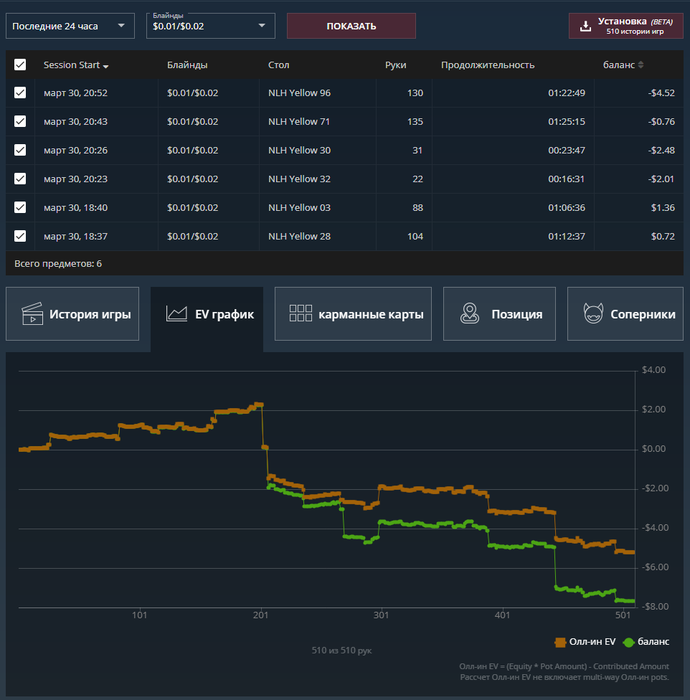Click the -$0.76 balance value
The height and width of the screenshot is (700, 690).
click(x=661, y=121)
